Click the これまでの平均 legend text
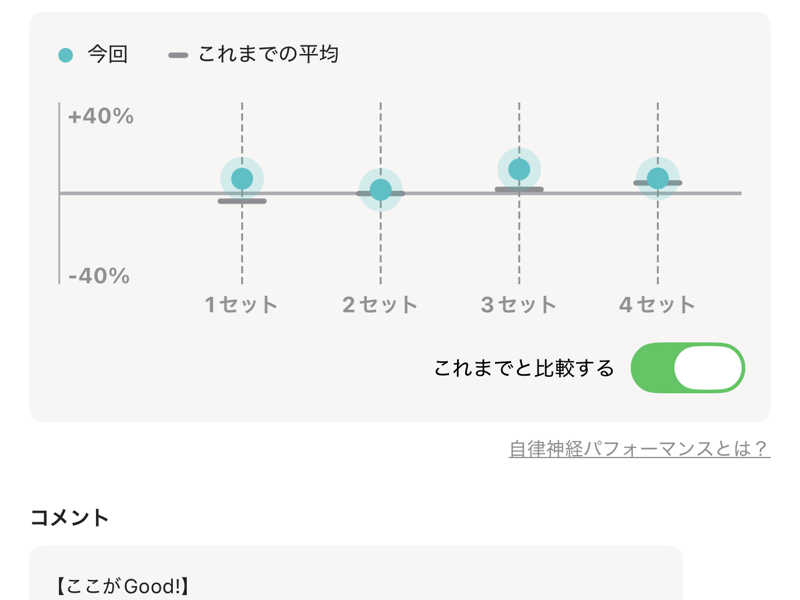Image resolution: width=800 pixels, height=600 pixels. tap(268, 54)
